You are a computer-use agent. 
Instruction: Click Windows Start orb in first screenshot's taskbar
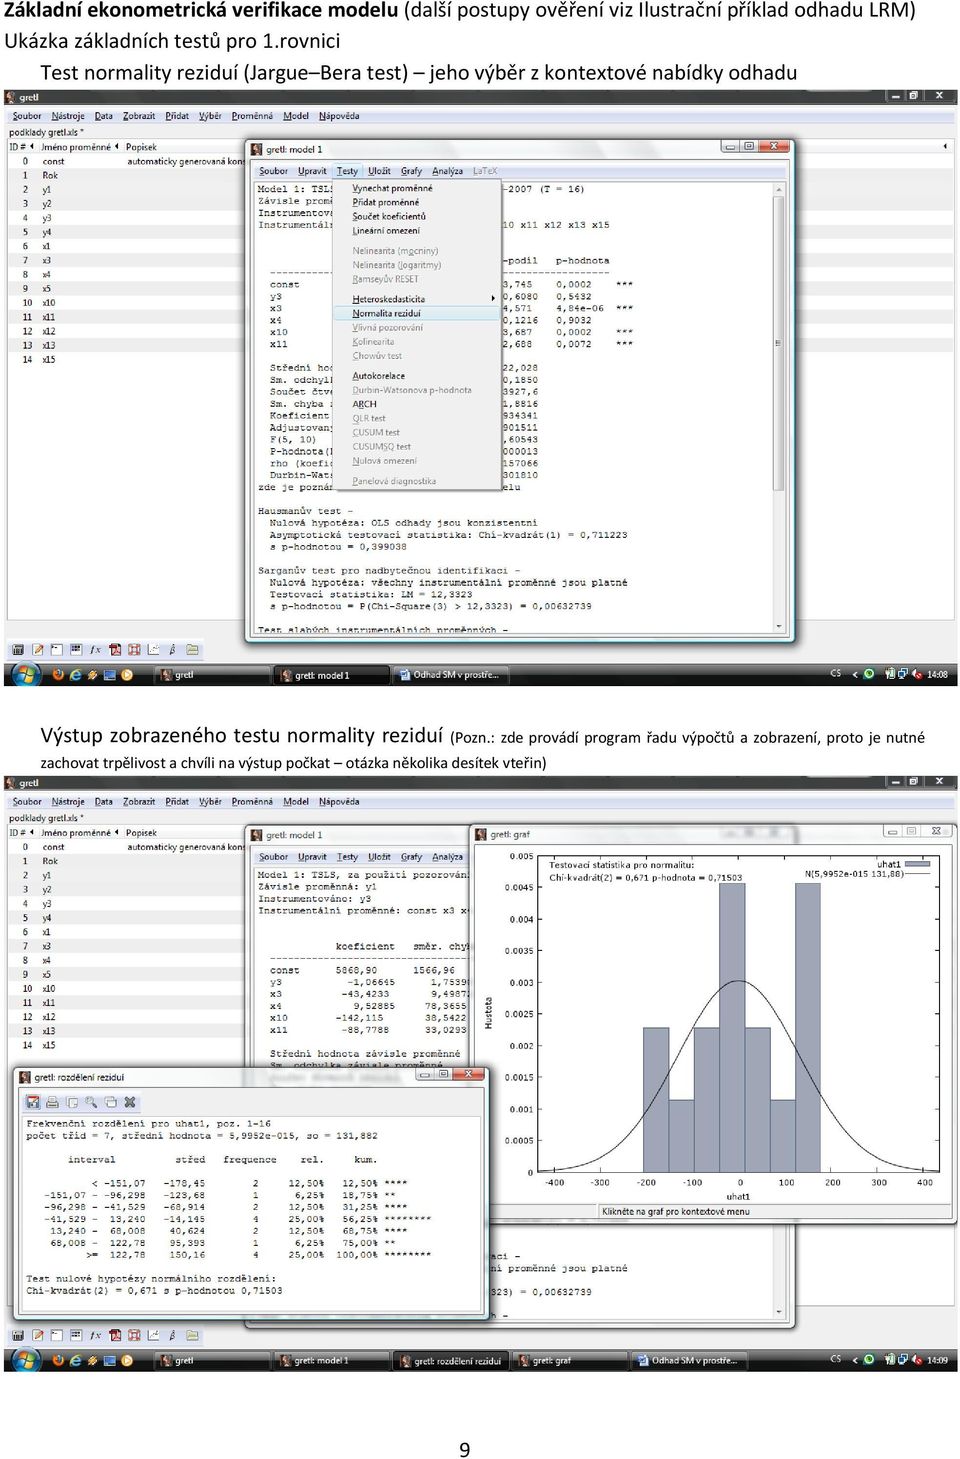click(x=24, y=675)
